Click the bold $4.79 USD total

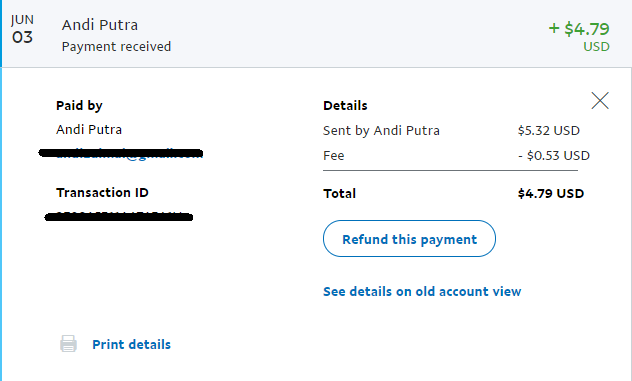coord(551,194)
